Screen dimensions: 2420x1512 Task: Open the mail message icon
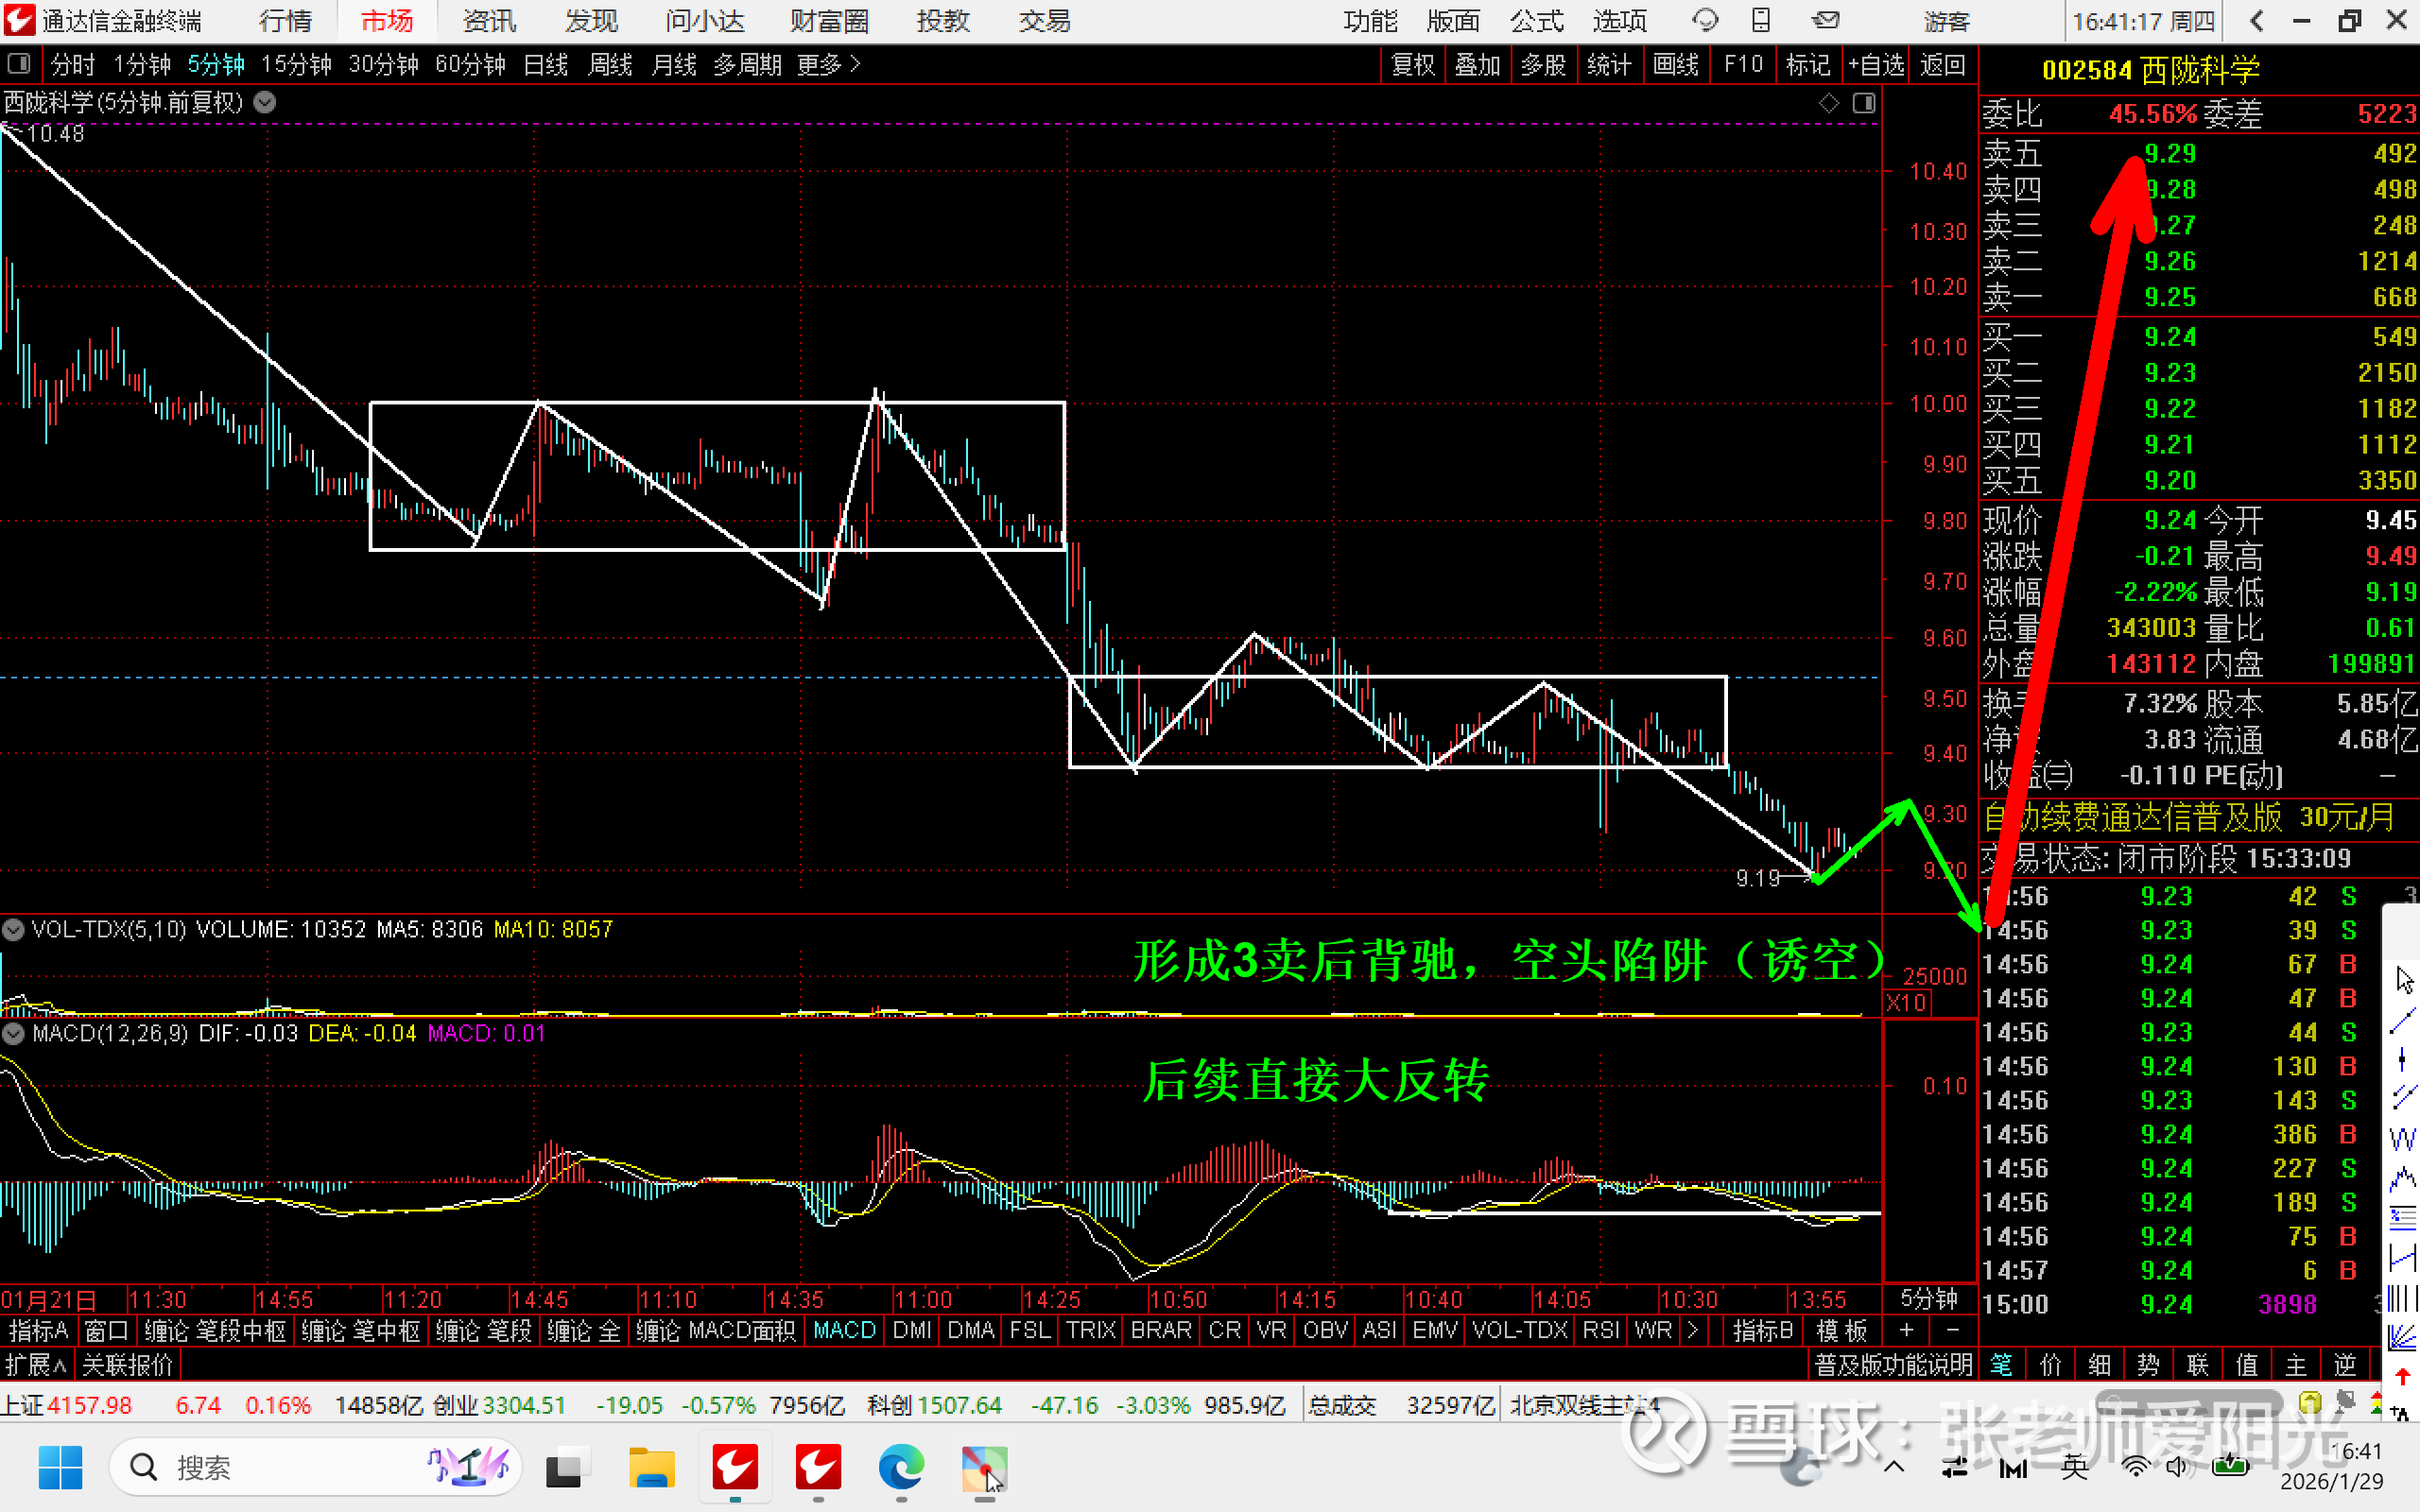coord(1826,21)
